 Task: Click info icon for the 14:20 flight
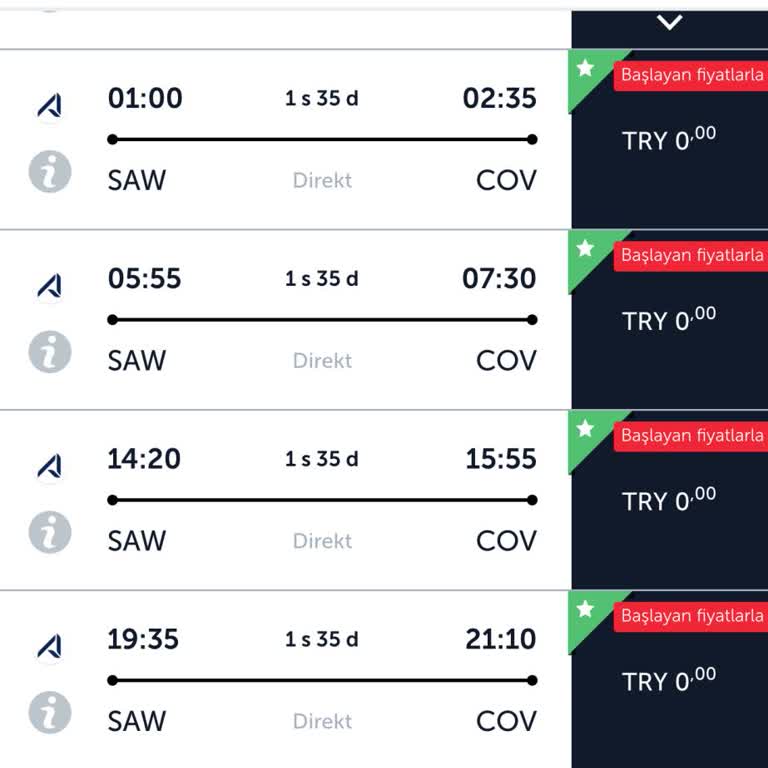49,532
